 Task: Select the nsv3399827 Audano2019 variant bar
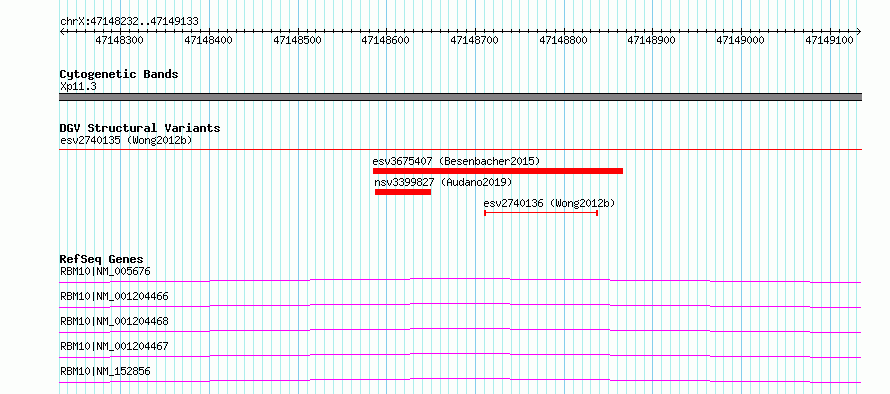[x=403, y=192]
